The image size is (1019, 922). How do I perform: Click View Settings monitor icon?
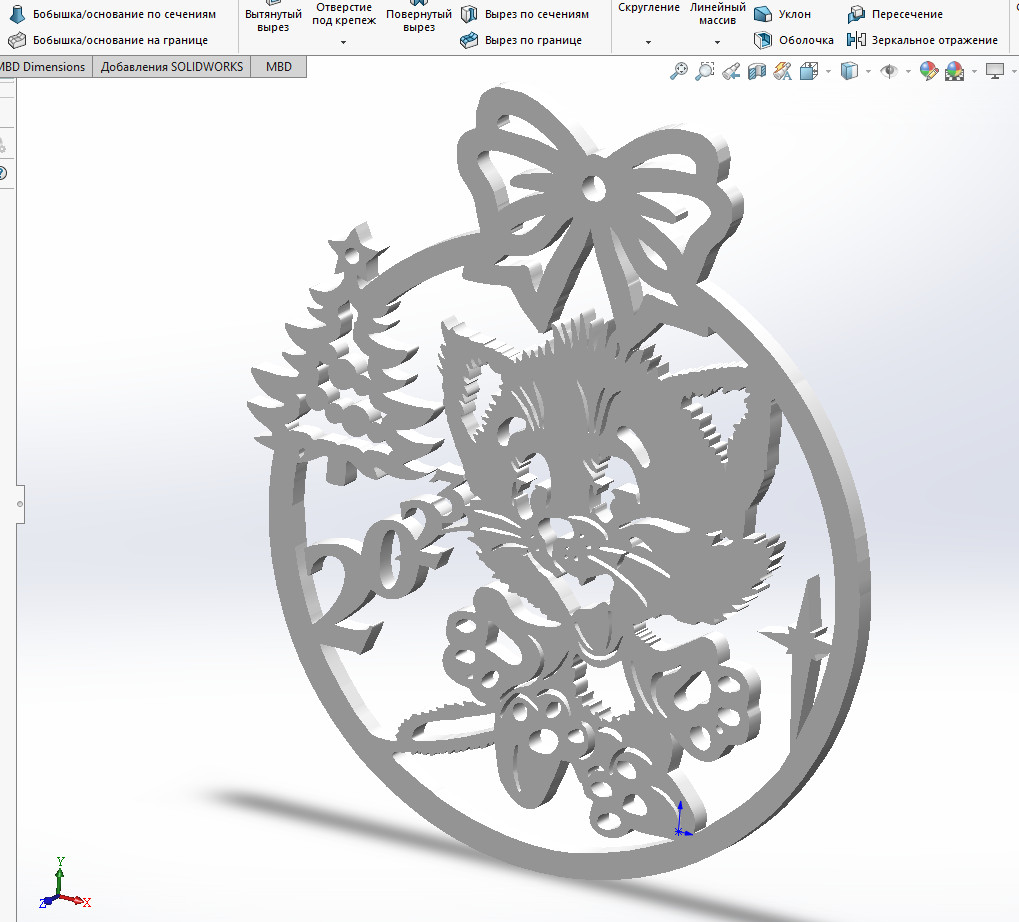(x=995, y=70)
